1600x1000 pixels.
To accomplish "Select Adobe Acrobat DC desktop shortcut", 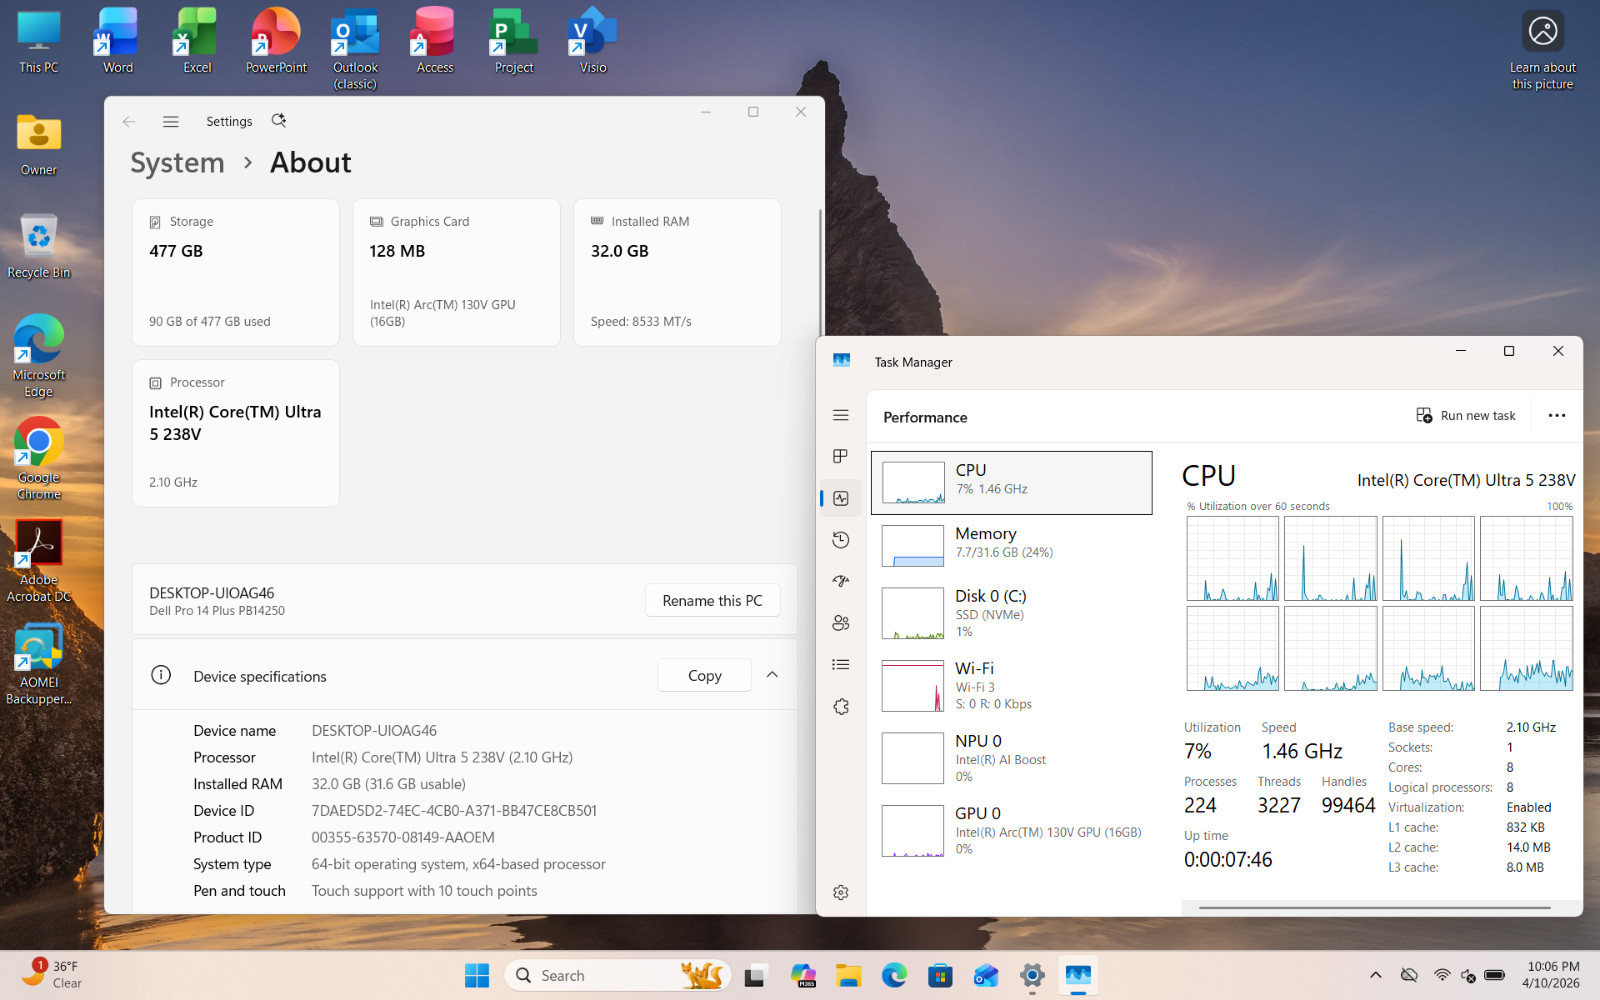I will tap(39, 562).
